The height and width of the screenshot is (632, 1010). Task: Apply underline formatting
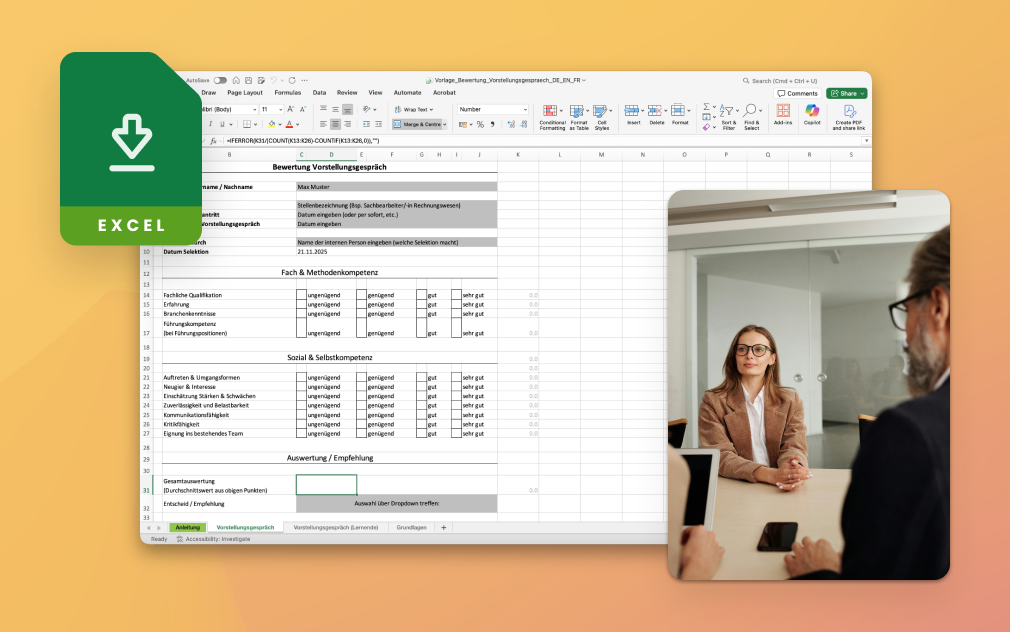(222, 124)
